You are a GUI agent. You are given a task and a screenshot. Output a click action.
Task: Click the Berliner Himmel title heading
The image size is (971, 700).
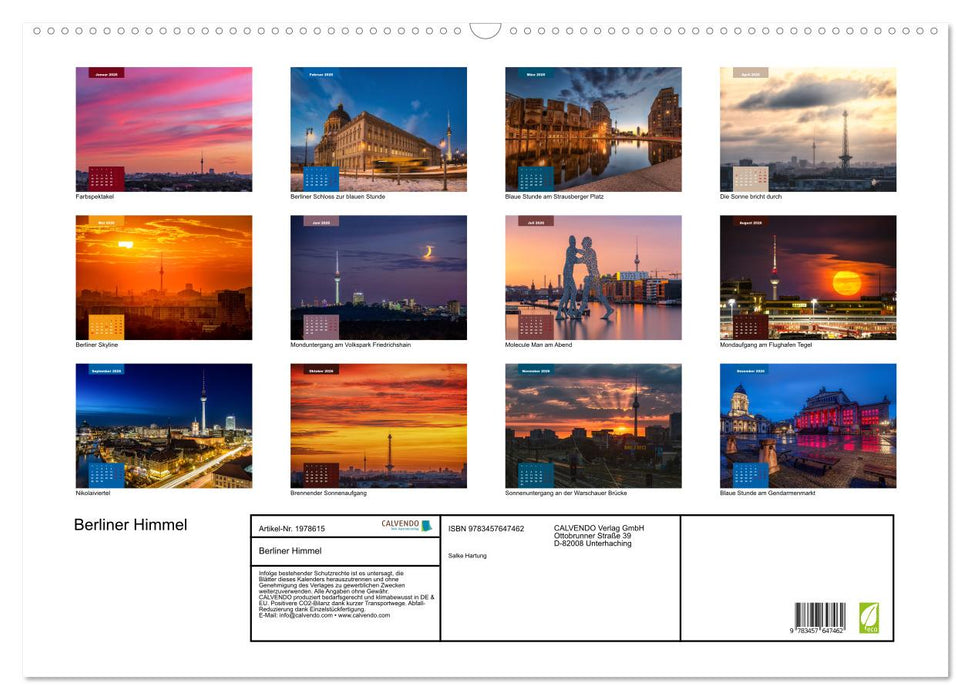130,524
